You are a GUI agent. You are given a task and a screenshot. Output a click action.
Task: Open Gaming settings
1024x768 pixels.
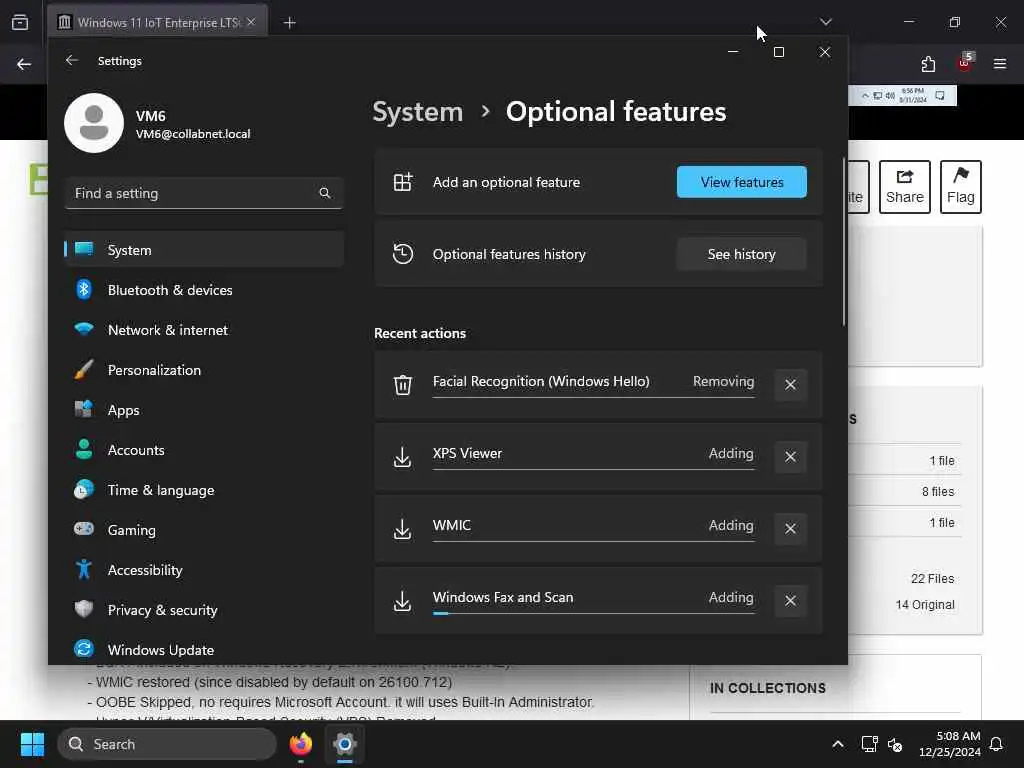(204, 530)
